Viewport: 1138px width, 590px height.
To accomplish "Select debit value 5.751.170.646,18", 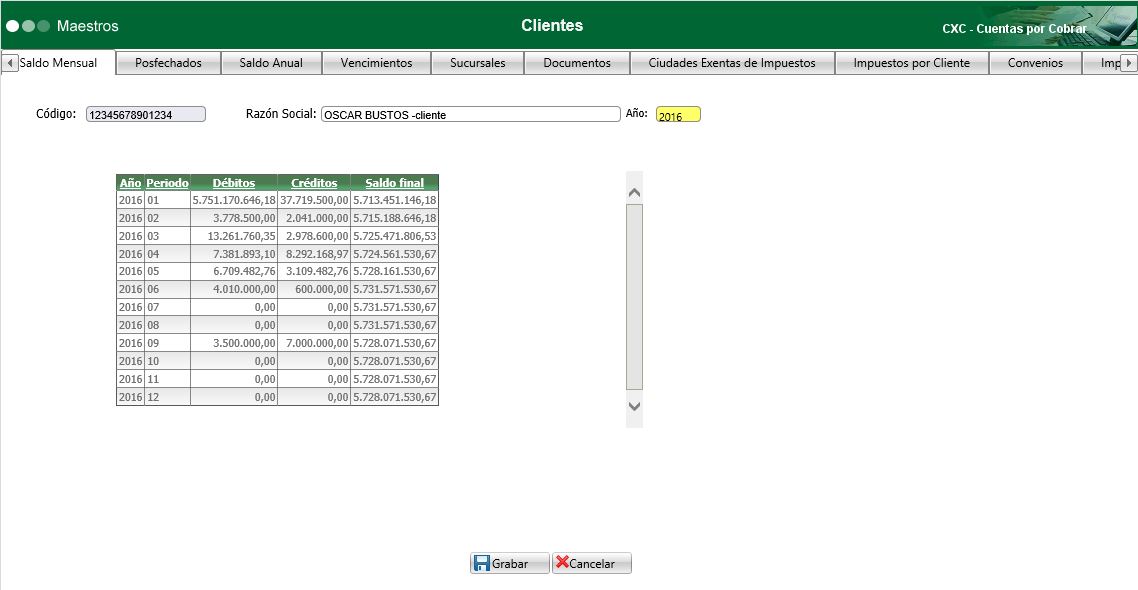I will click(234, 200).
